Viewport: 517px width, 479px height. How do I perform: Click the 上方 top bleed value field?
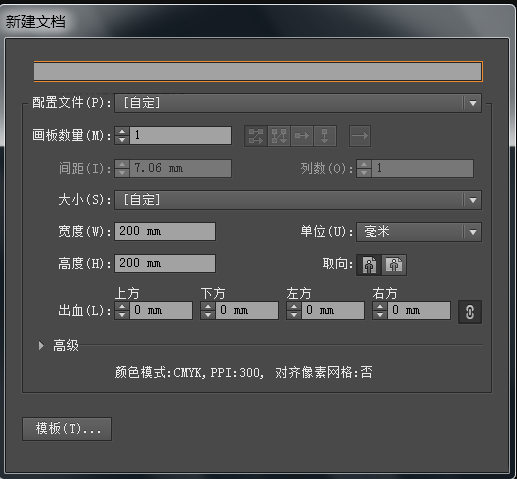pyautogui.click(x=161, y=311)
